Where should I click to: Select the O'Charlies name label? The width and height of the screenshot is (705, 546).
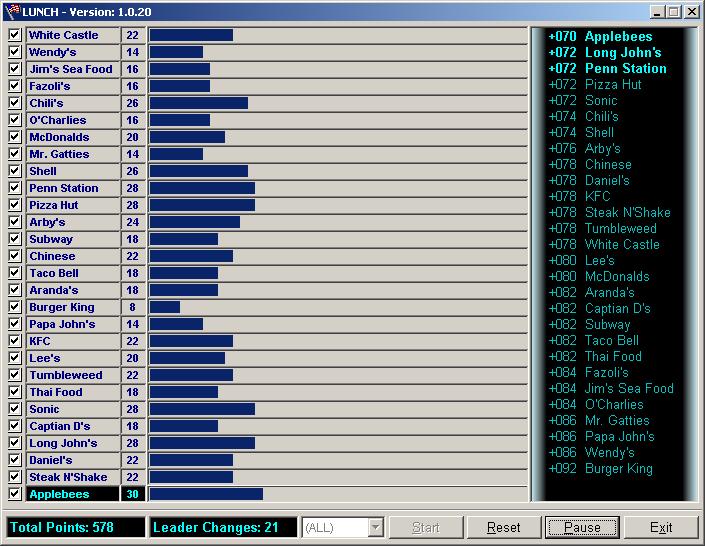(x=73, y=120)
